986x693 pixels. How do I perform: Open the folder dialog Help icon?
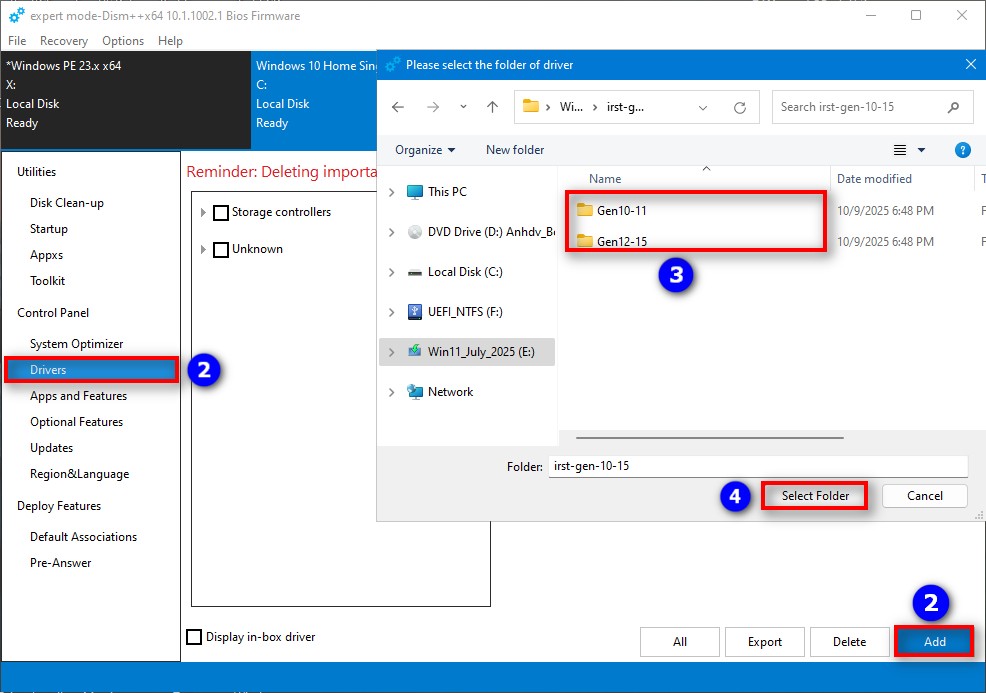962,150
